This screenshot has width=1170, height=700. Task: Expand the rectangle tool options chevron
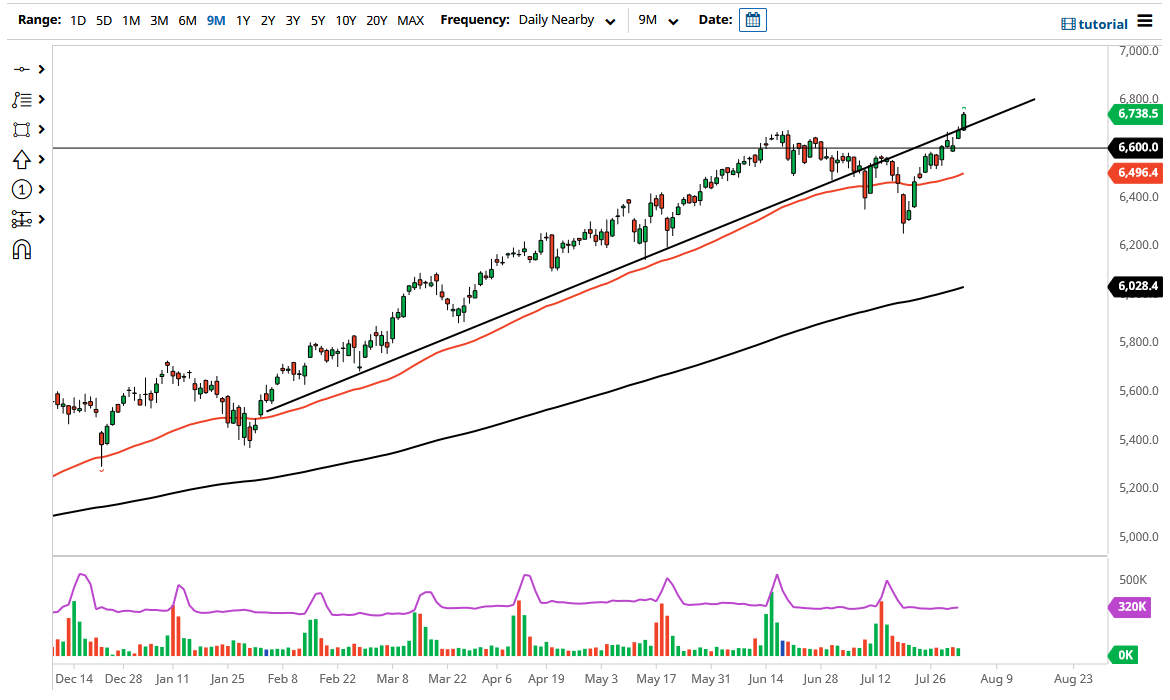[40, 129]
